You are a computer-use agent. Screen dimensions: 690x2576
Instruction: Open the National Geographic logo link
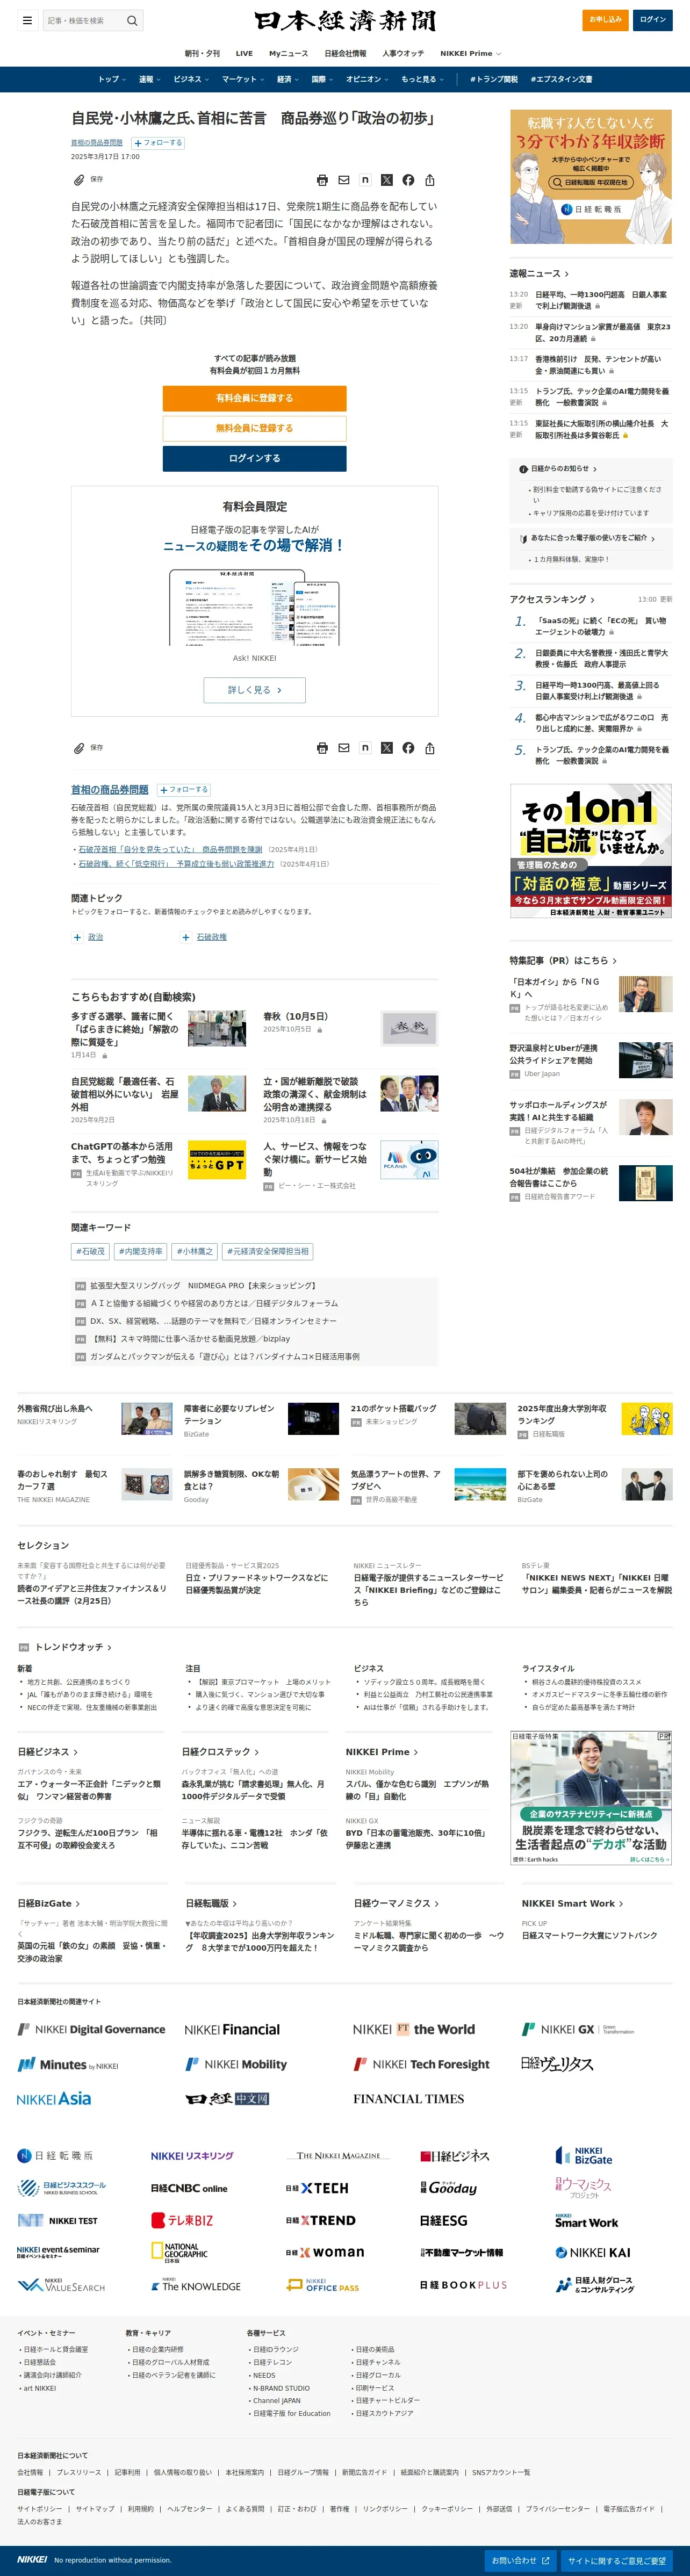pos(180,2252)
